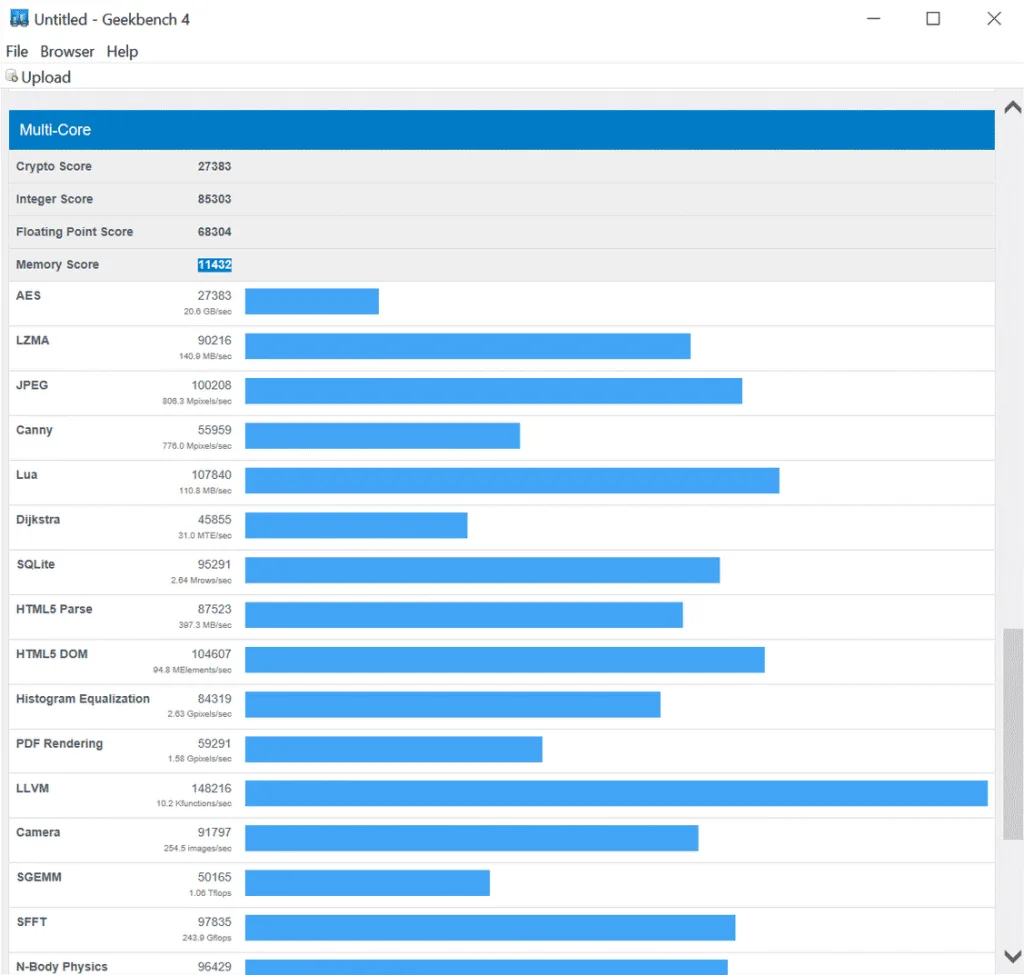Click the Crypto Score value 27383

(214, 167)
